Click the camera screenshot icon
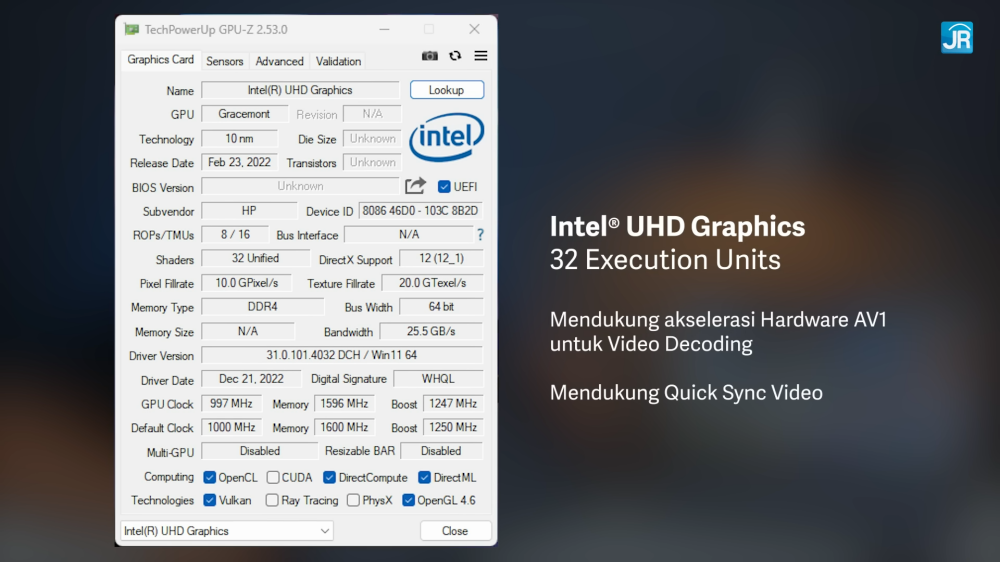Screen dimensions: 1000x562 (x=430, y=56)
